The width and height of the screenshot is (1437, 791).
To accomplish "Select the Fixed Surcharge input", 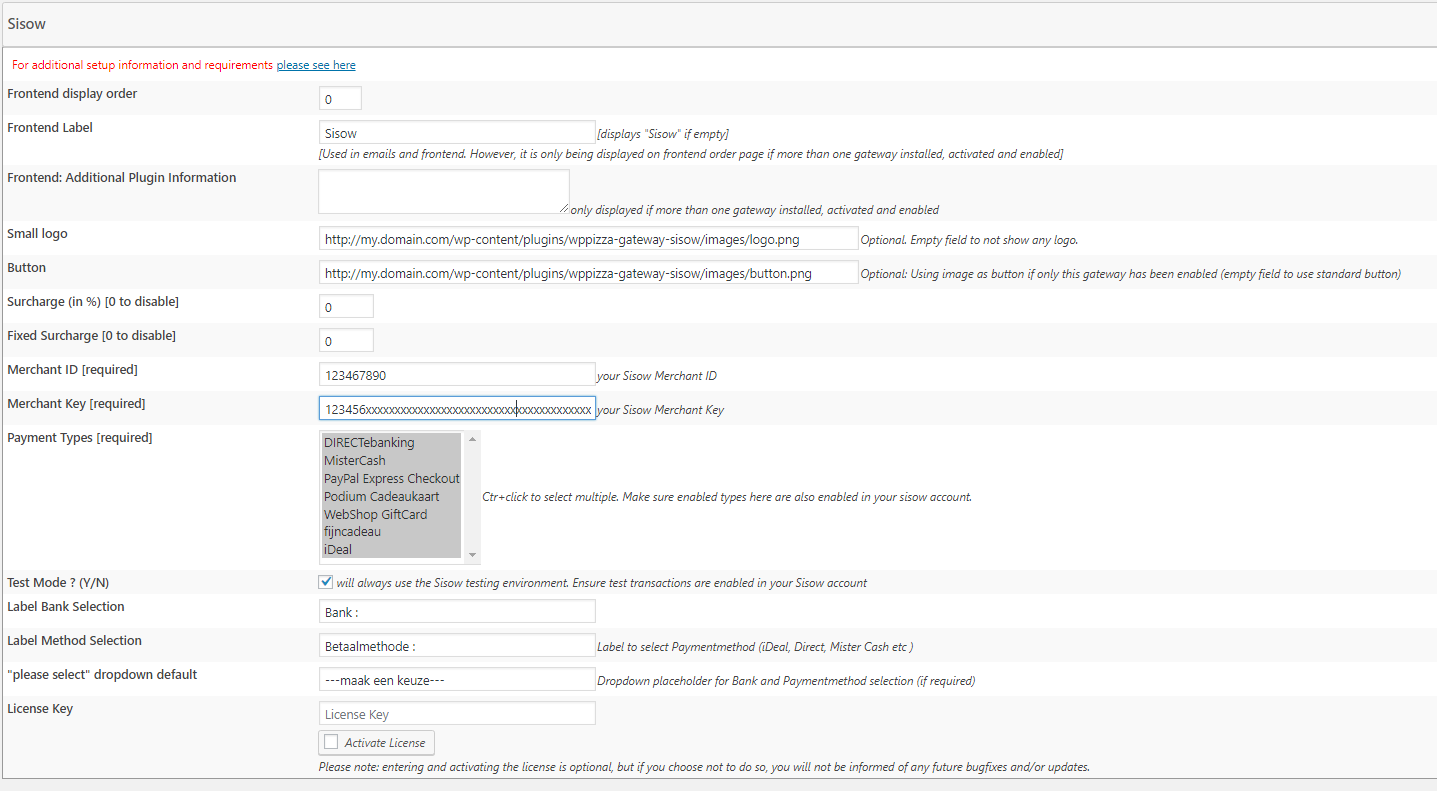I will 346,341.
